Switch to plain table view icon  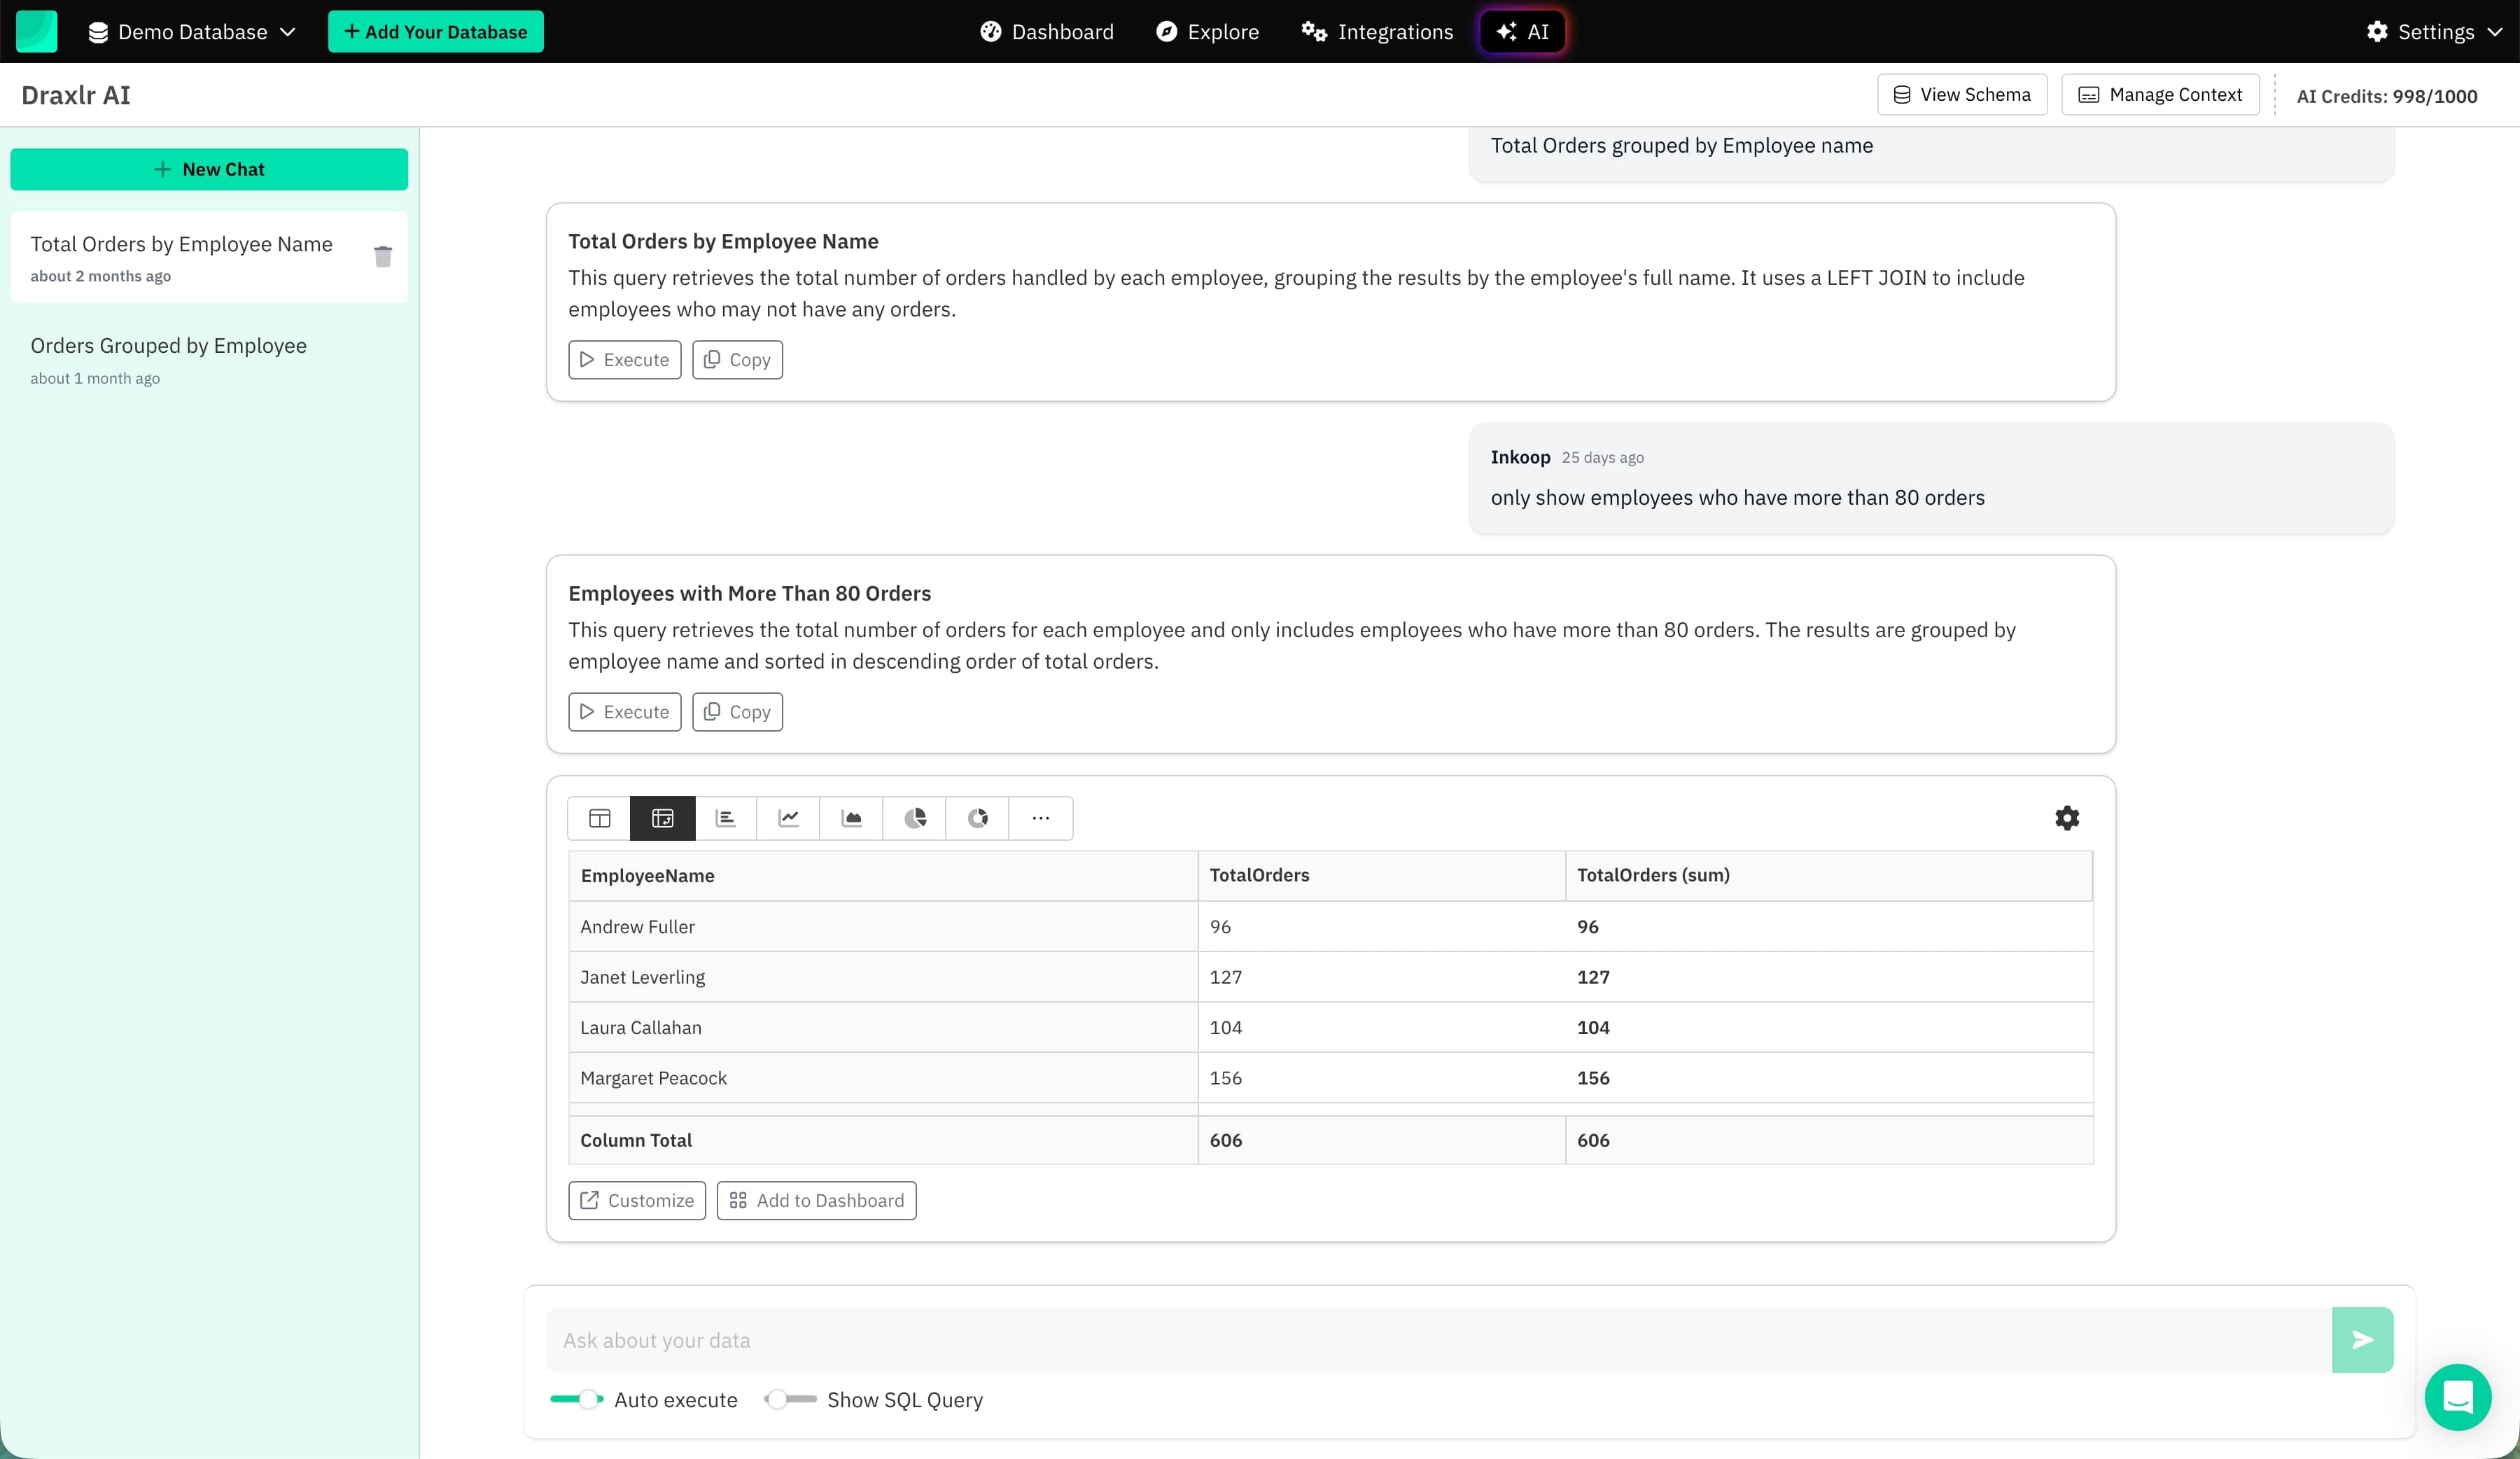[x=599, y=818]
